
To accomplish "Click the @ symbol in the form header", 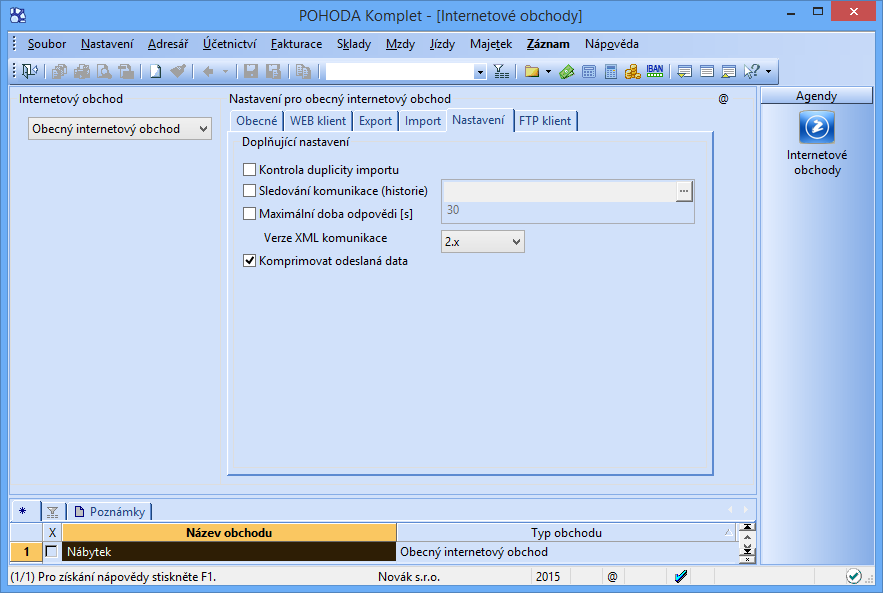I will tap(724, 99).
